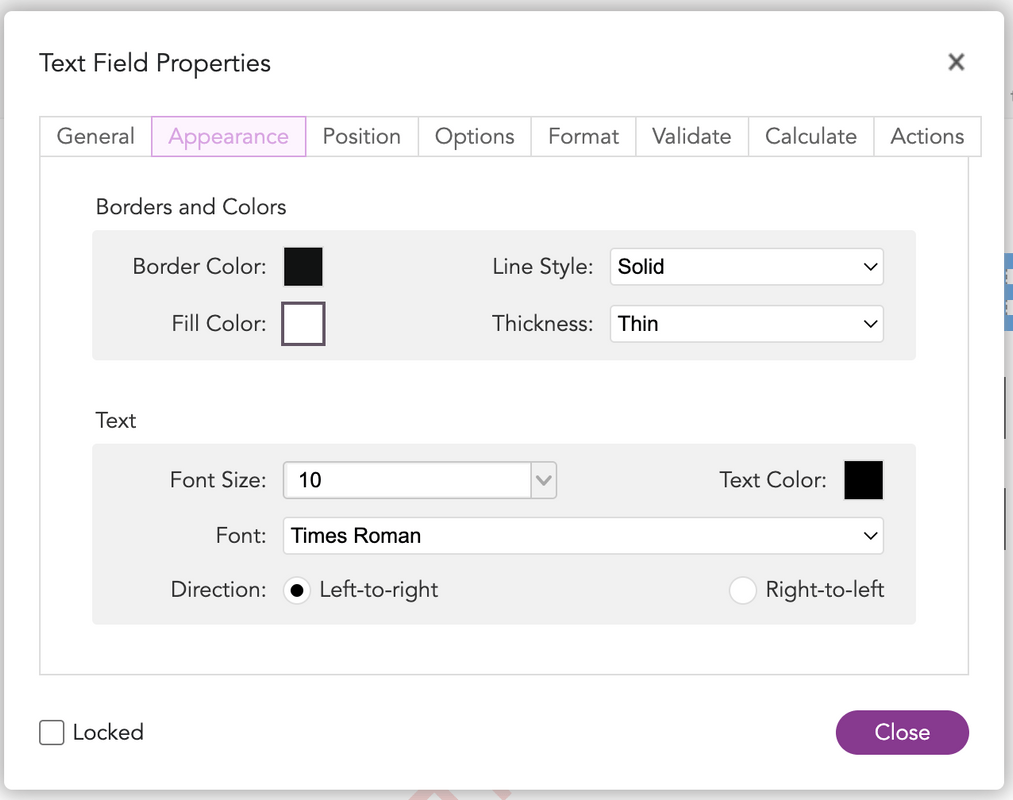This screenshot has height=800, width=1013.
Task: Open the Calculate tab
Action: click(811, 136)
